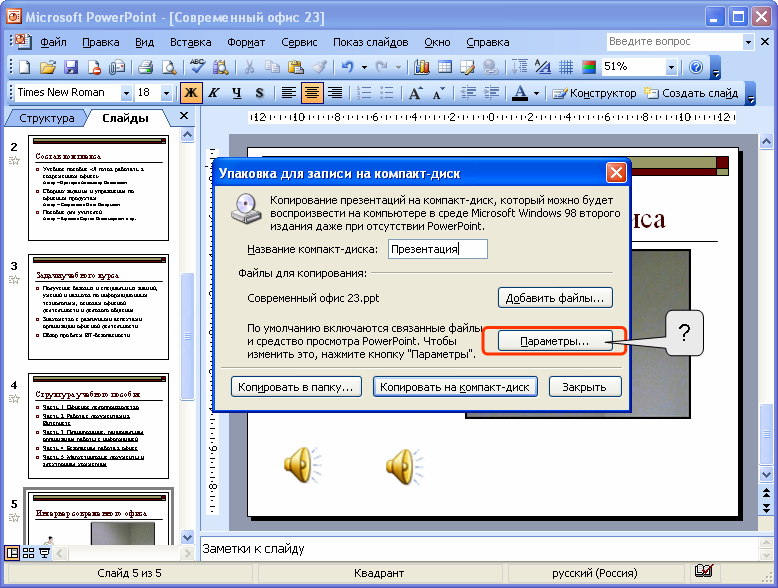Expand the Standard toolbar options
778x588 pixels.
point(715,68)
